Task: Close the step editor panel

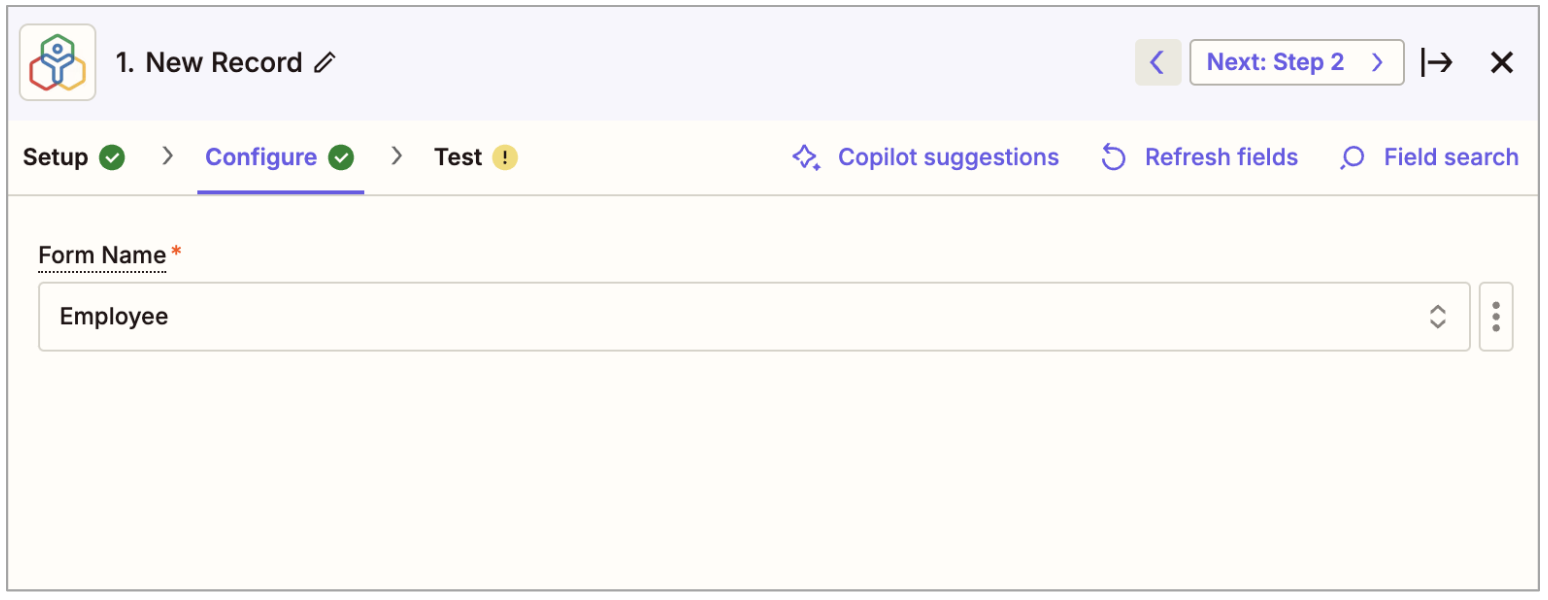Action: pos(1501,63)
